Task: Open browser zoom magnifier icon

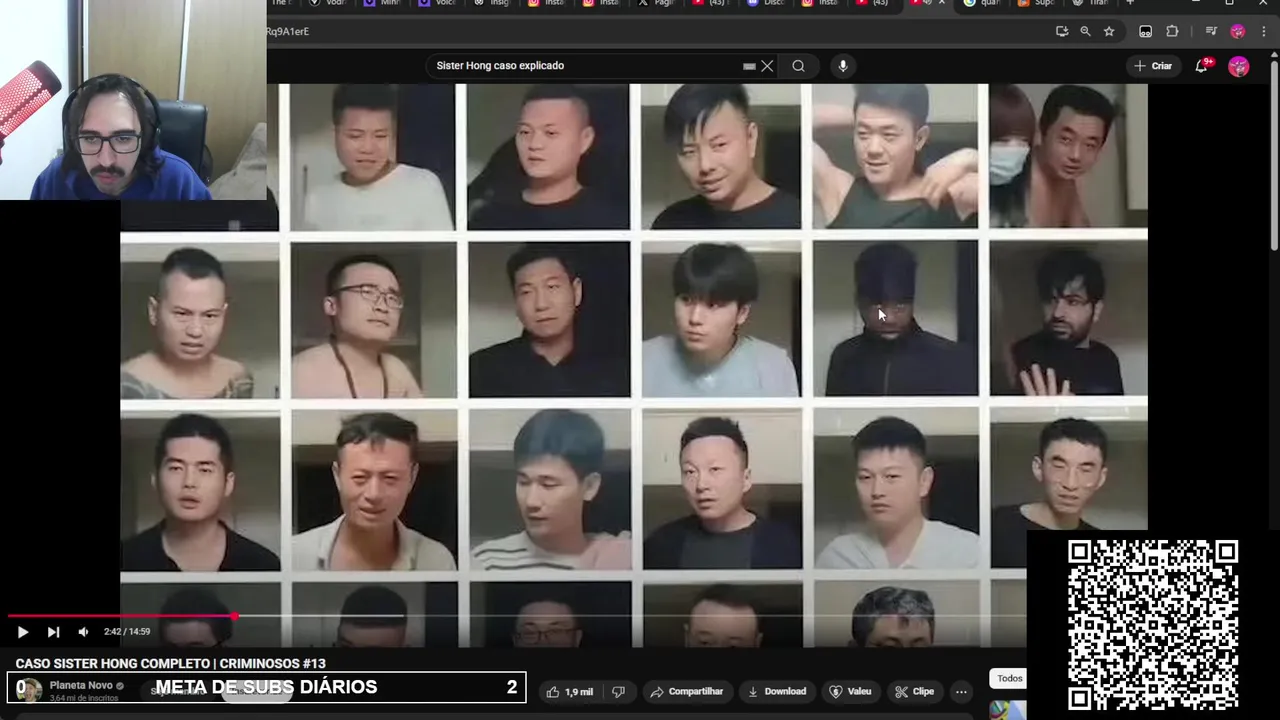Action: click(1085, 31)
